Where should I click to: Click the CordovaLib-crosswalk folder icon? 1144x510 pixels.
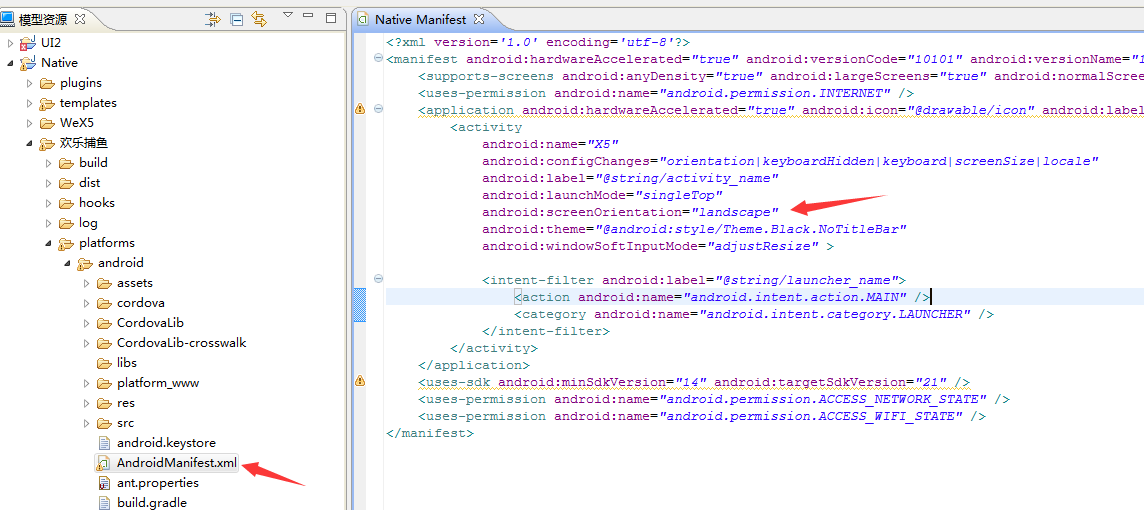[103, 343]
